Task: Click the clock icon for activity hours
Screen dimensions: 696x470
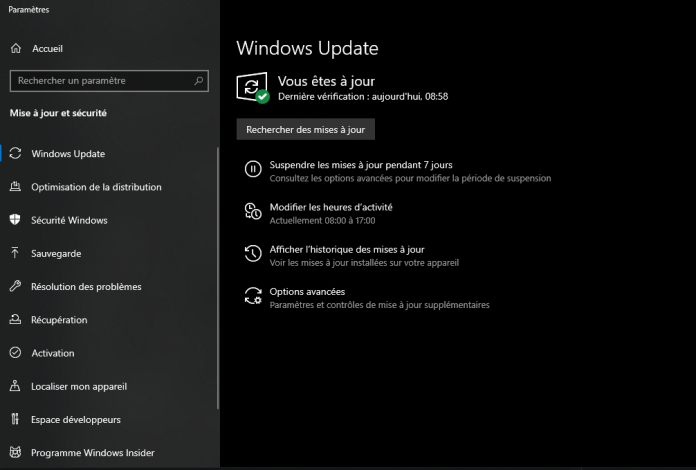Action: 253,212
